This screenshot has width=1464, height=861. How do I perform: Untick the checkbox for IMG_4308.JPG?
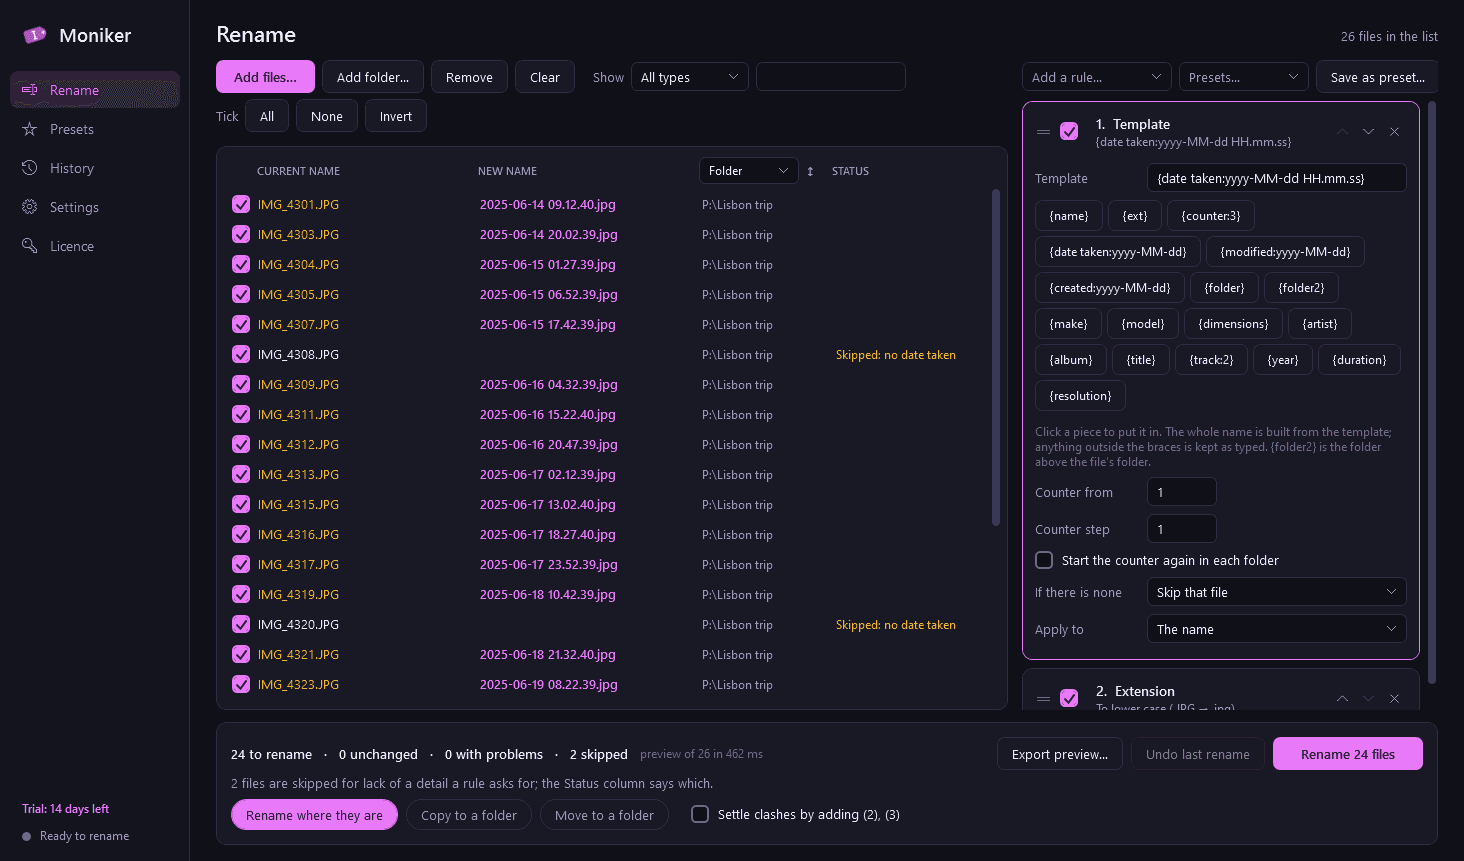[241, 354]
